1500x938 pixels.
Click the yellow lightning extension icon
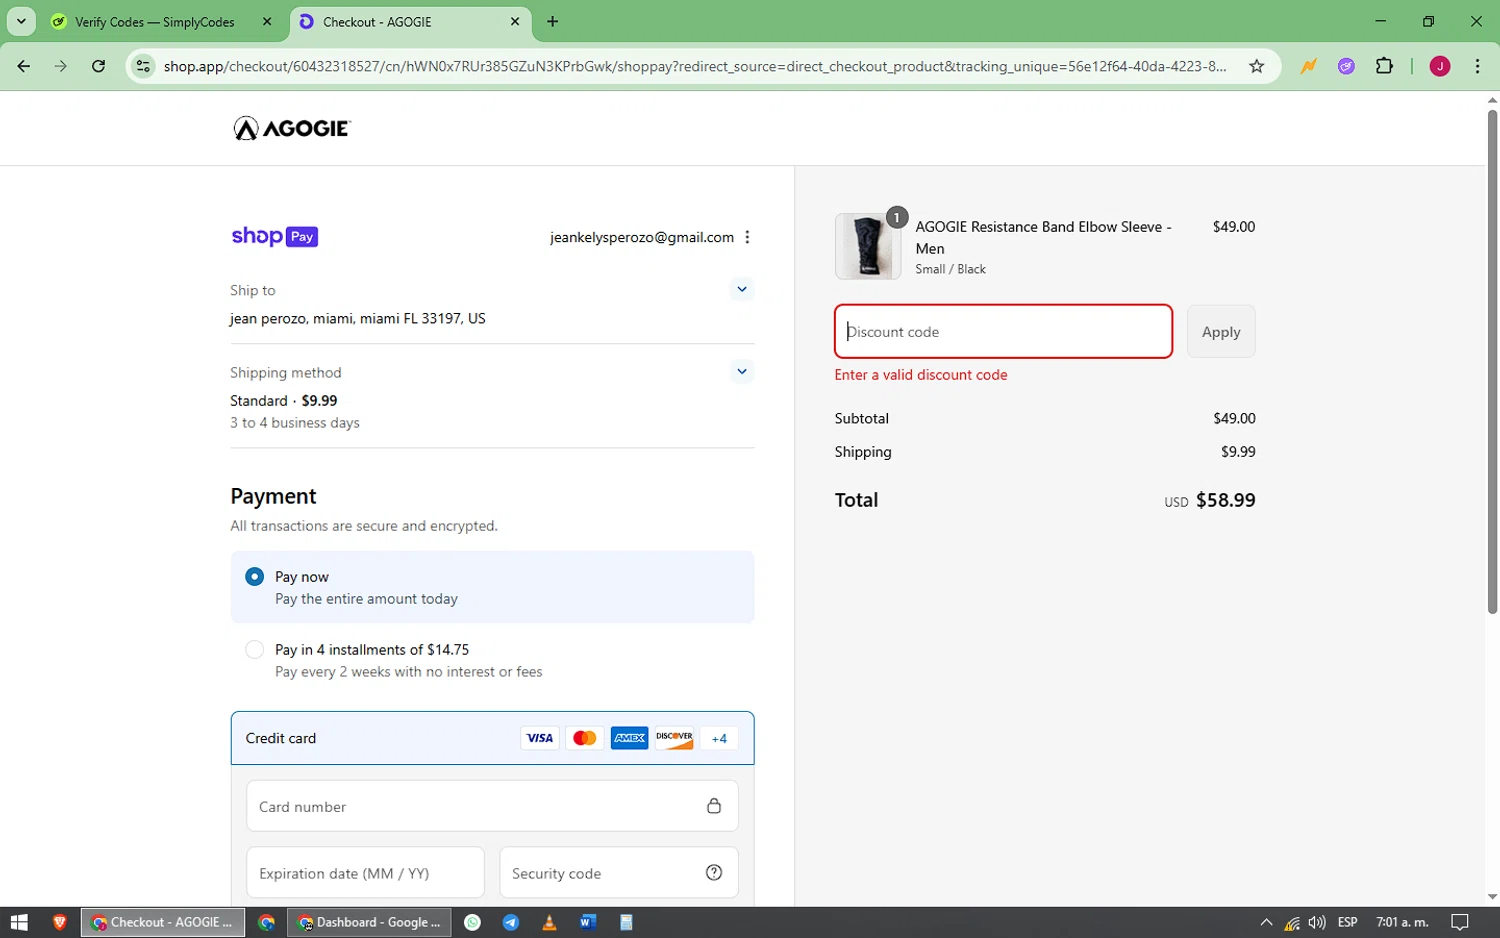tap(1308, 66)
